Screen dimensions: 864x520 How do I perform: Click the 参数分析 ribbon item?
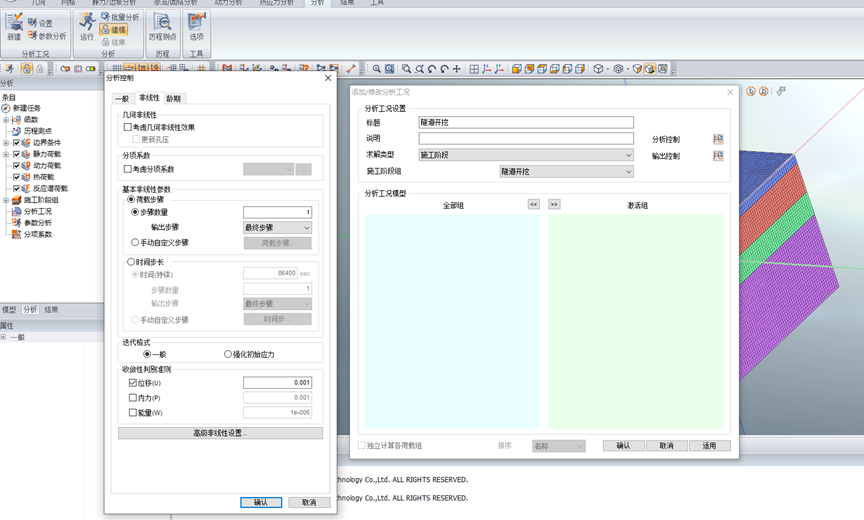tap(47, 36)
